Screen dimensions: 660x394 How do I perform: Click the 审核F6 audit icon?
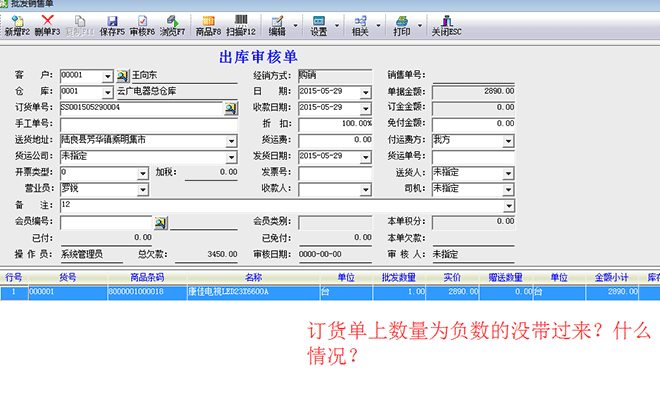pyautogui.click(x=142, y=21)
